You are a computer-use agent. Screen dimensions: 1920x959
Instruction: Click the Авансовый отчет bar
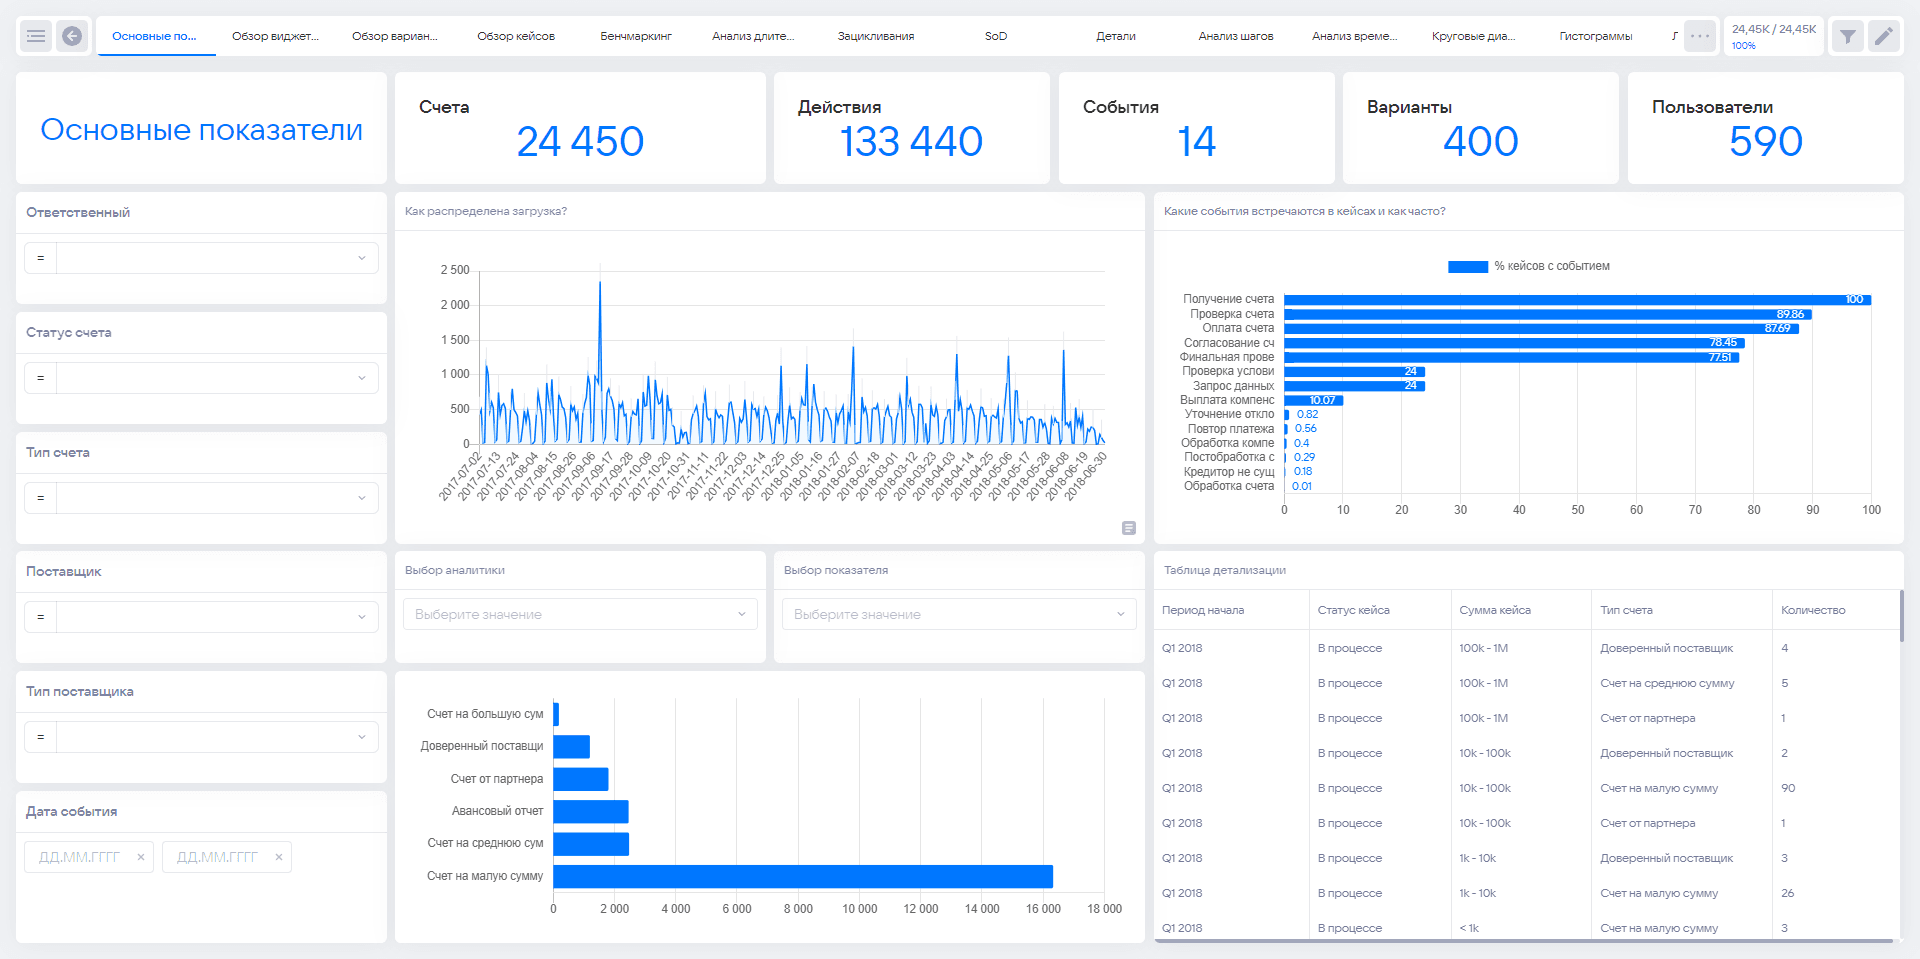tap(591, 811)
